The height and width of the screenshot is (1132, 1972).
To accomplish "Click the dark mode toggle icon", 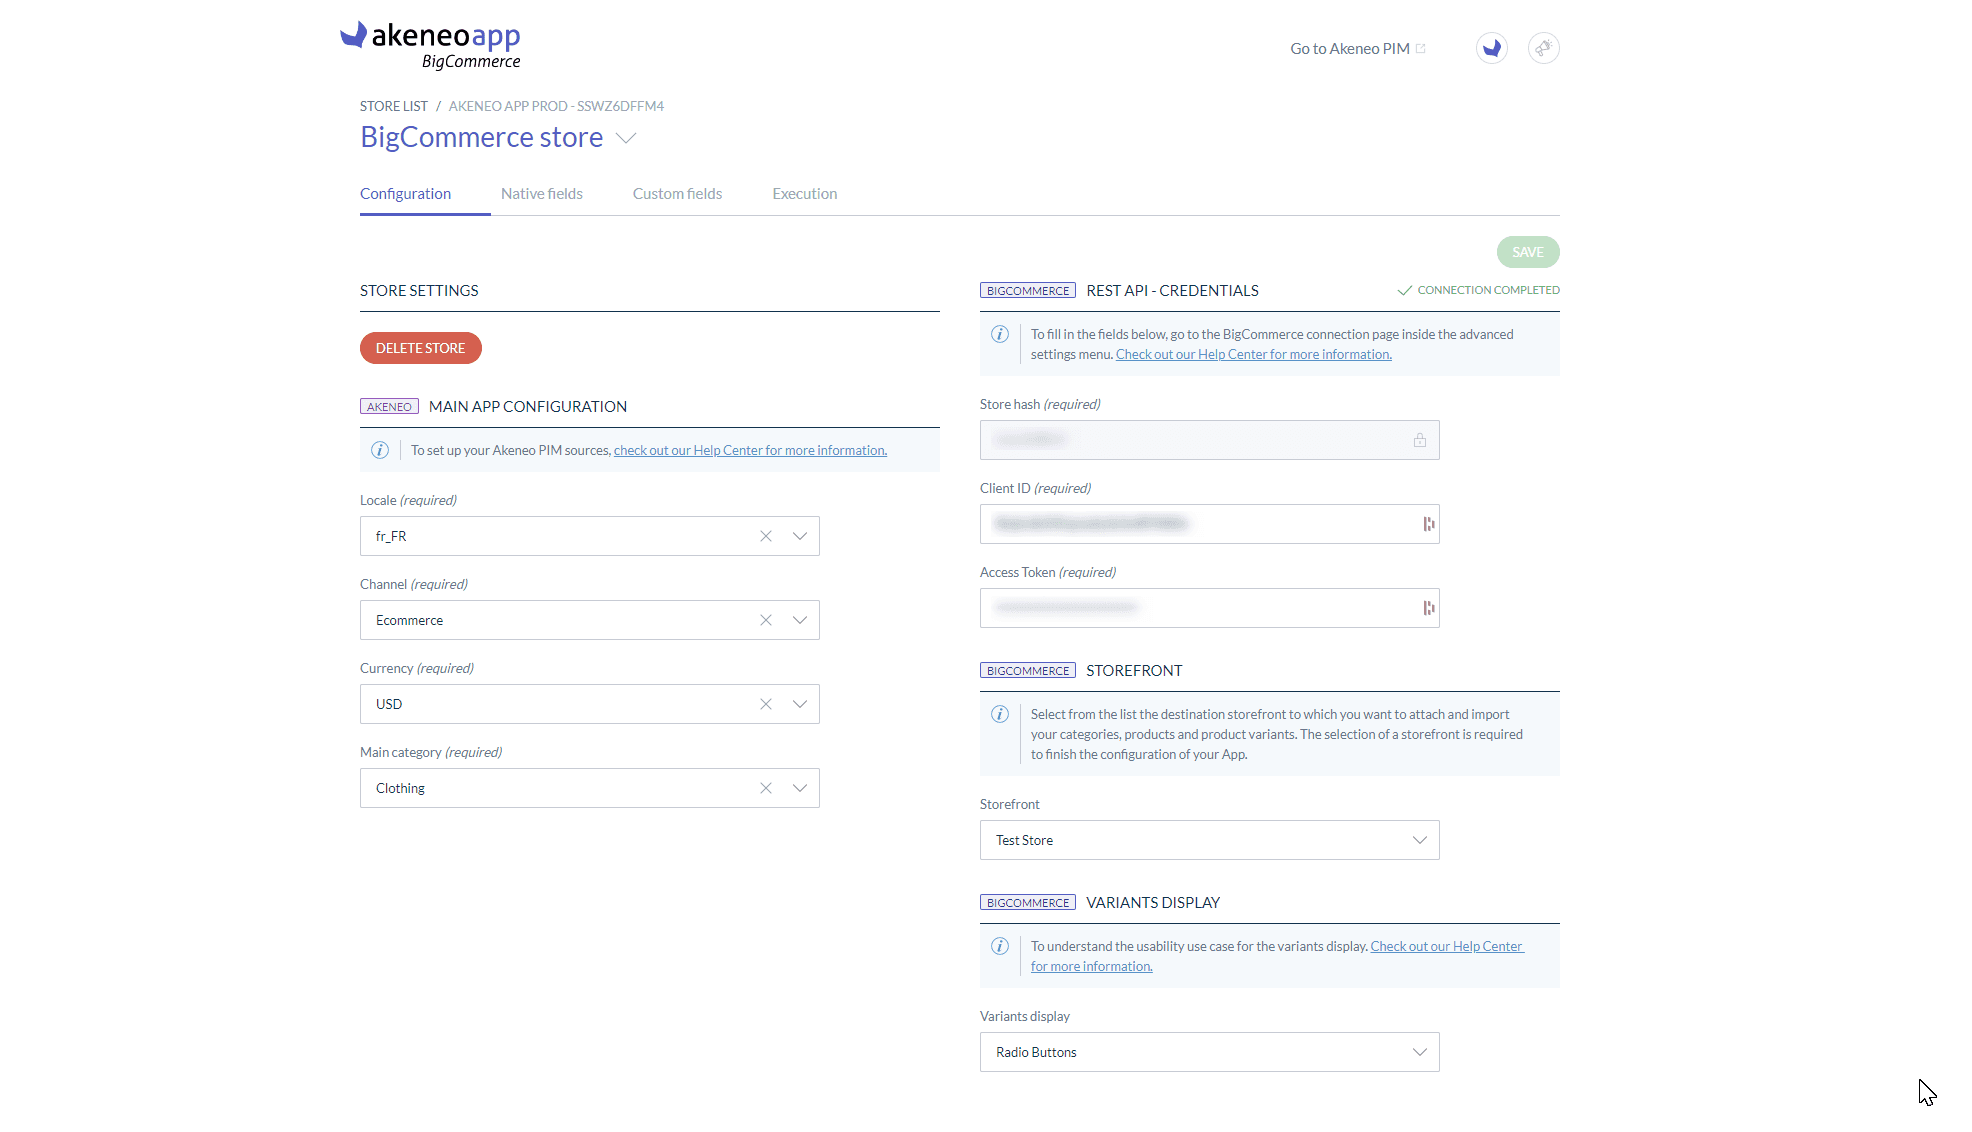I will [1490, 47].
